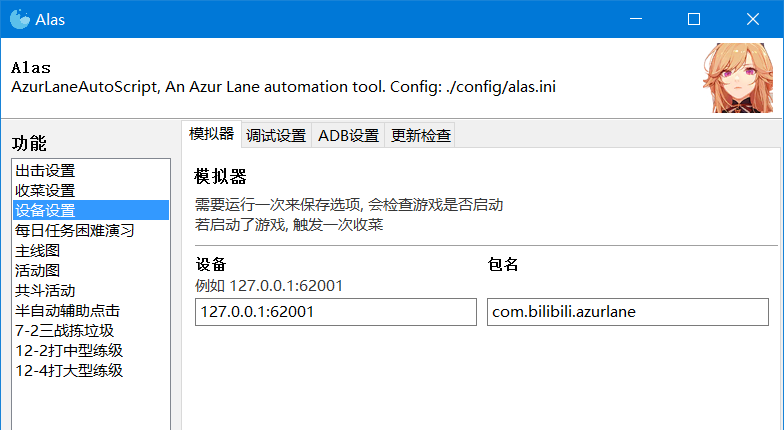Open the ADB设置 tab
784x430 pixels.
(348, 136)
